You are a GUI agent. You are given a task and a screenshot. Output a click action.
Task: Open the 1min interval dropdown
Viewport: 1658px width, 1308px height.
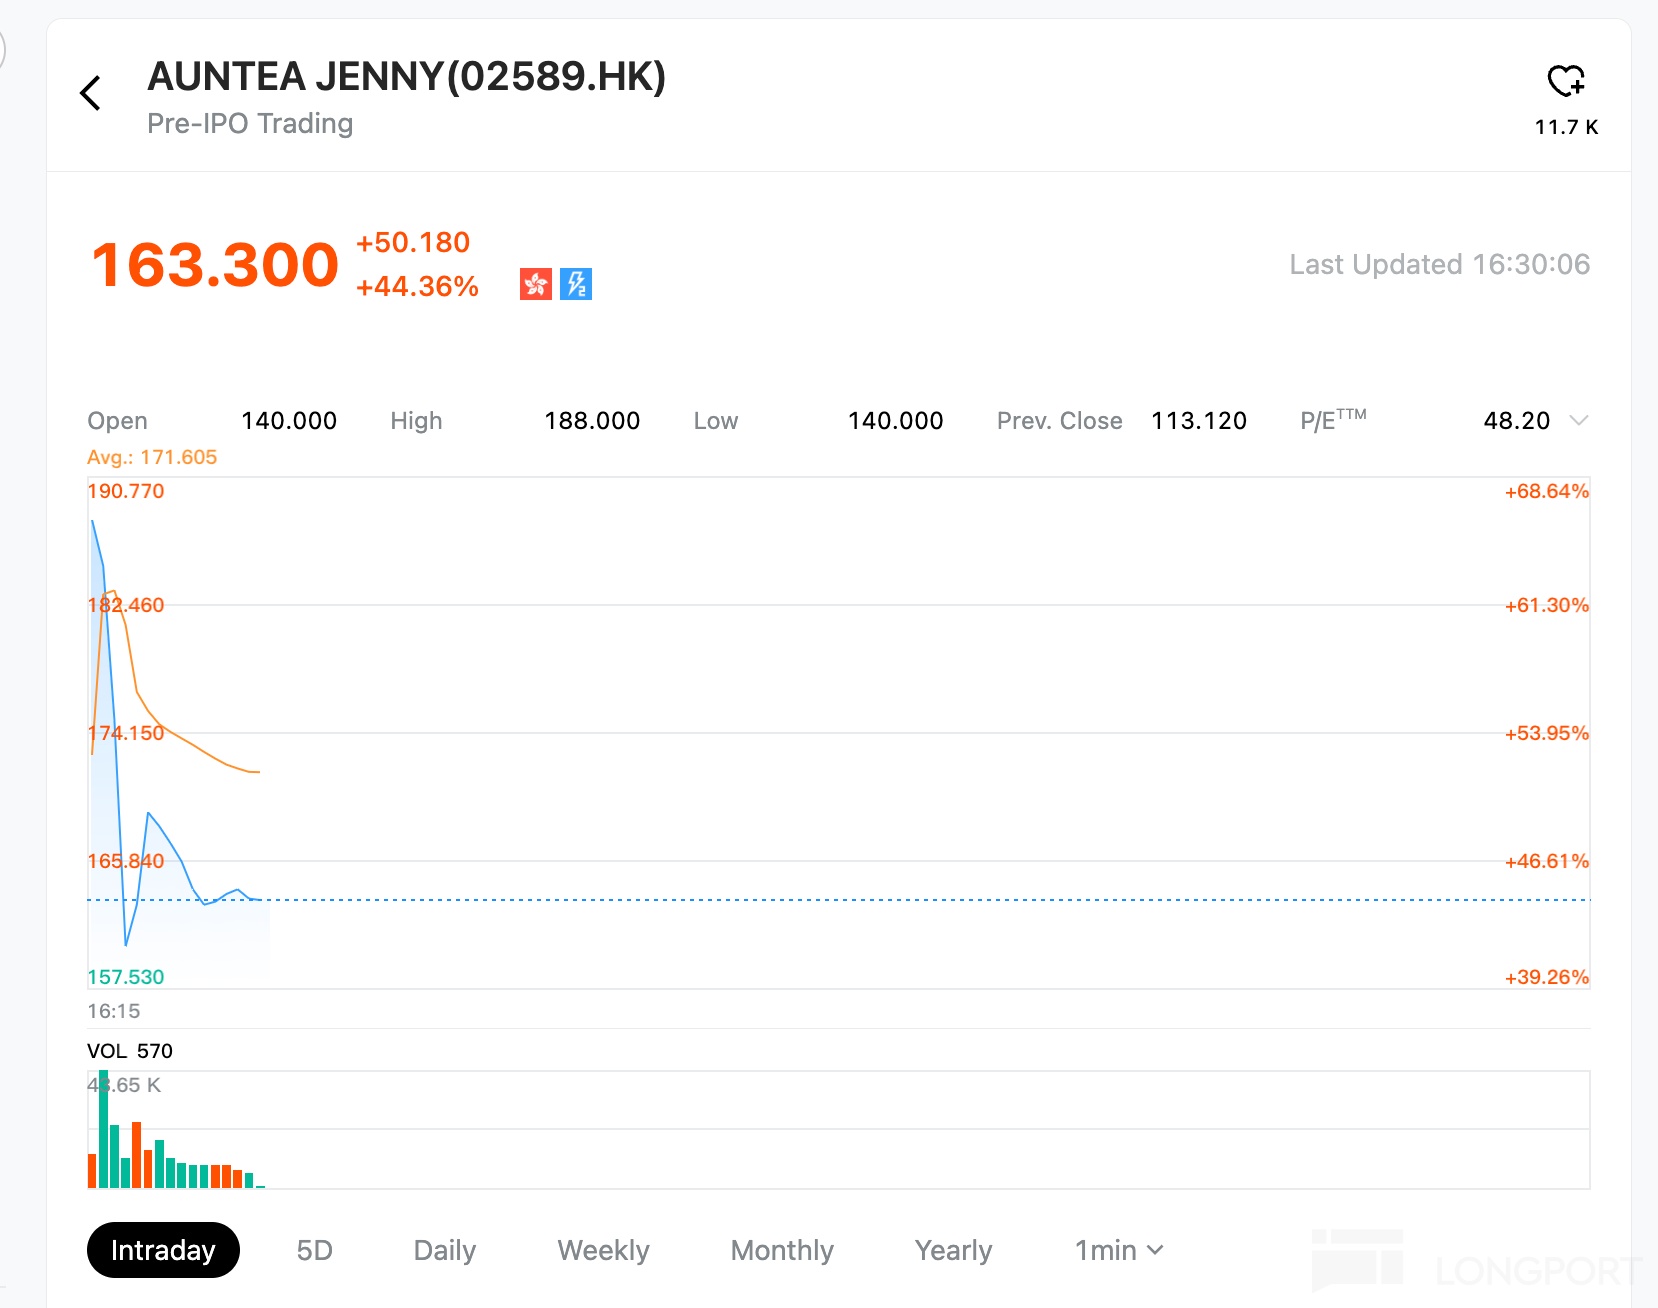tap(1119, 1250)
